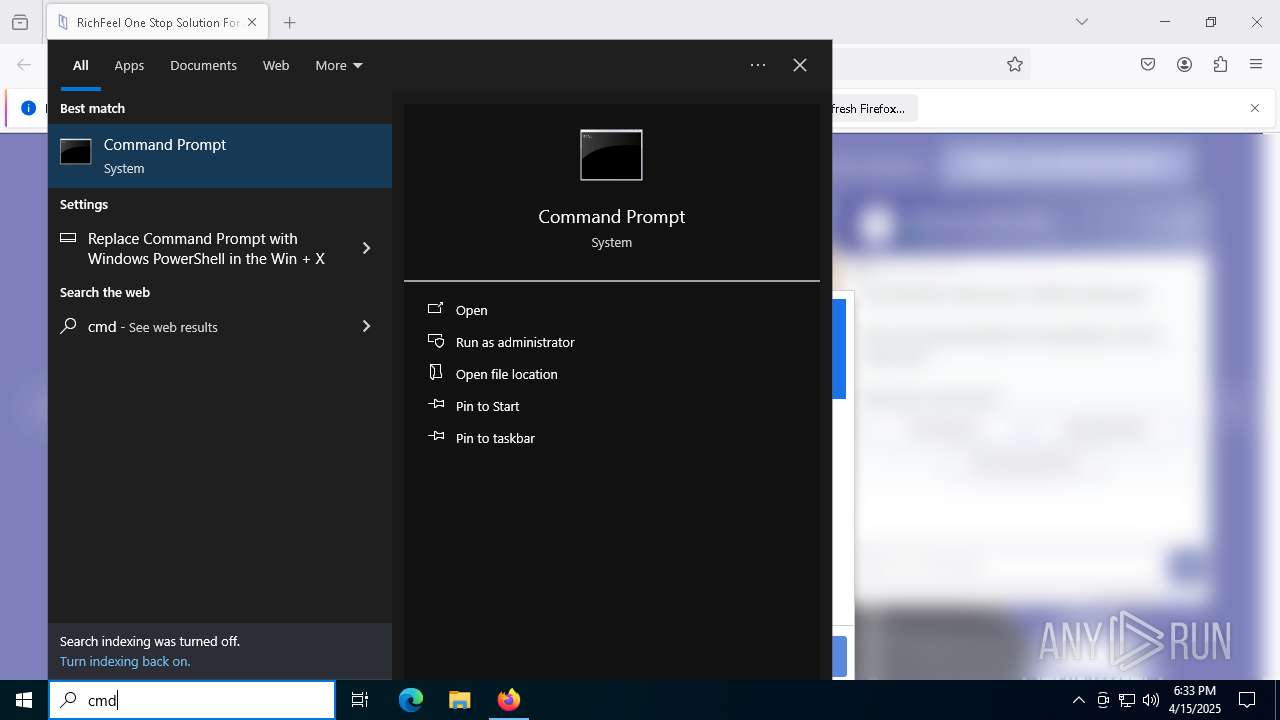This screenshot has width=1280, height=720.
Task: Open Firefox list all tabs dropdown
Action: [x=1082, y=22]
